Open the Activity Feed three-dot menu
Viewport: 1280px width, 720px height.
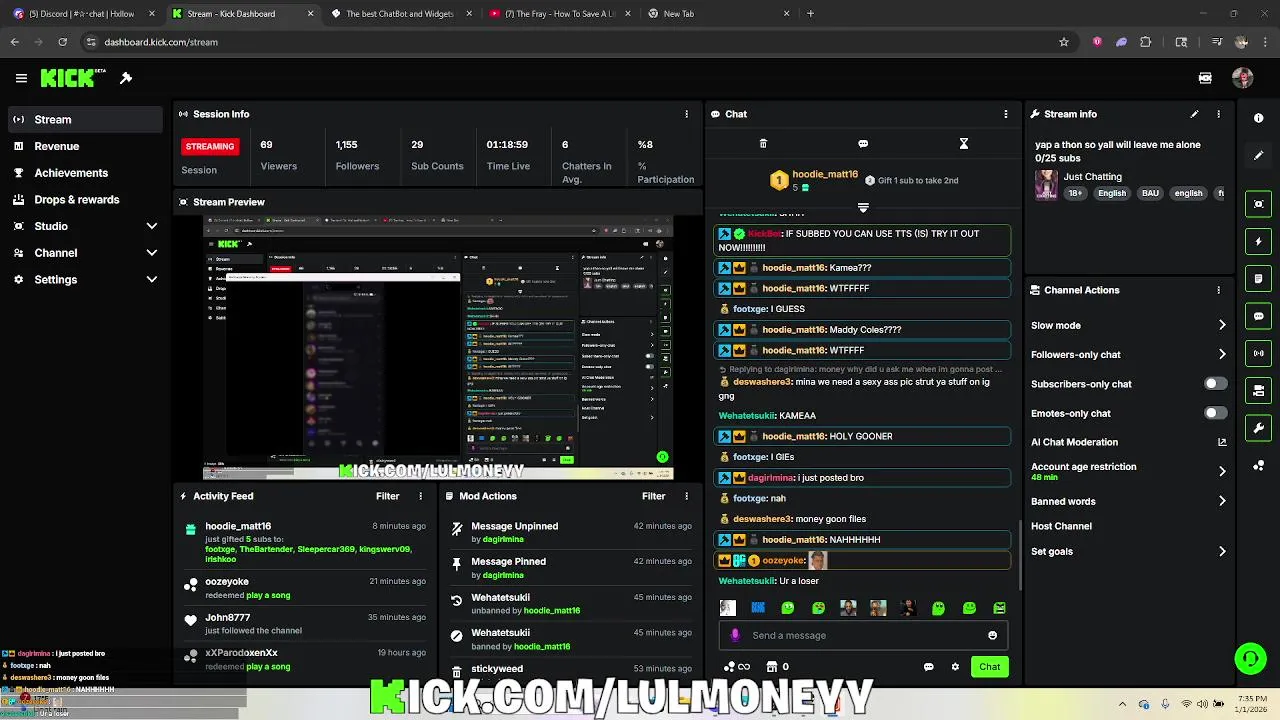(x=420, y=496)
